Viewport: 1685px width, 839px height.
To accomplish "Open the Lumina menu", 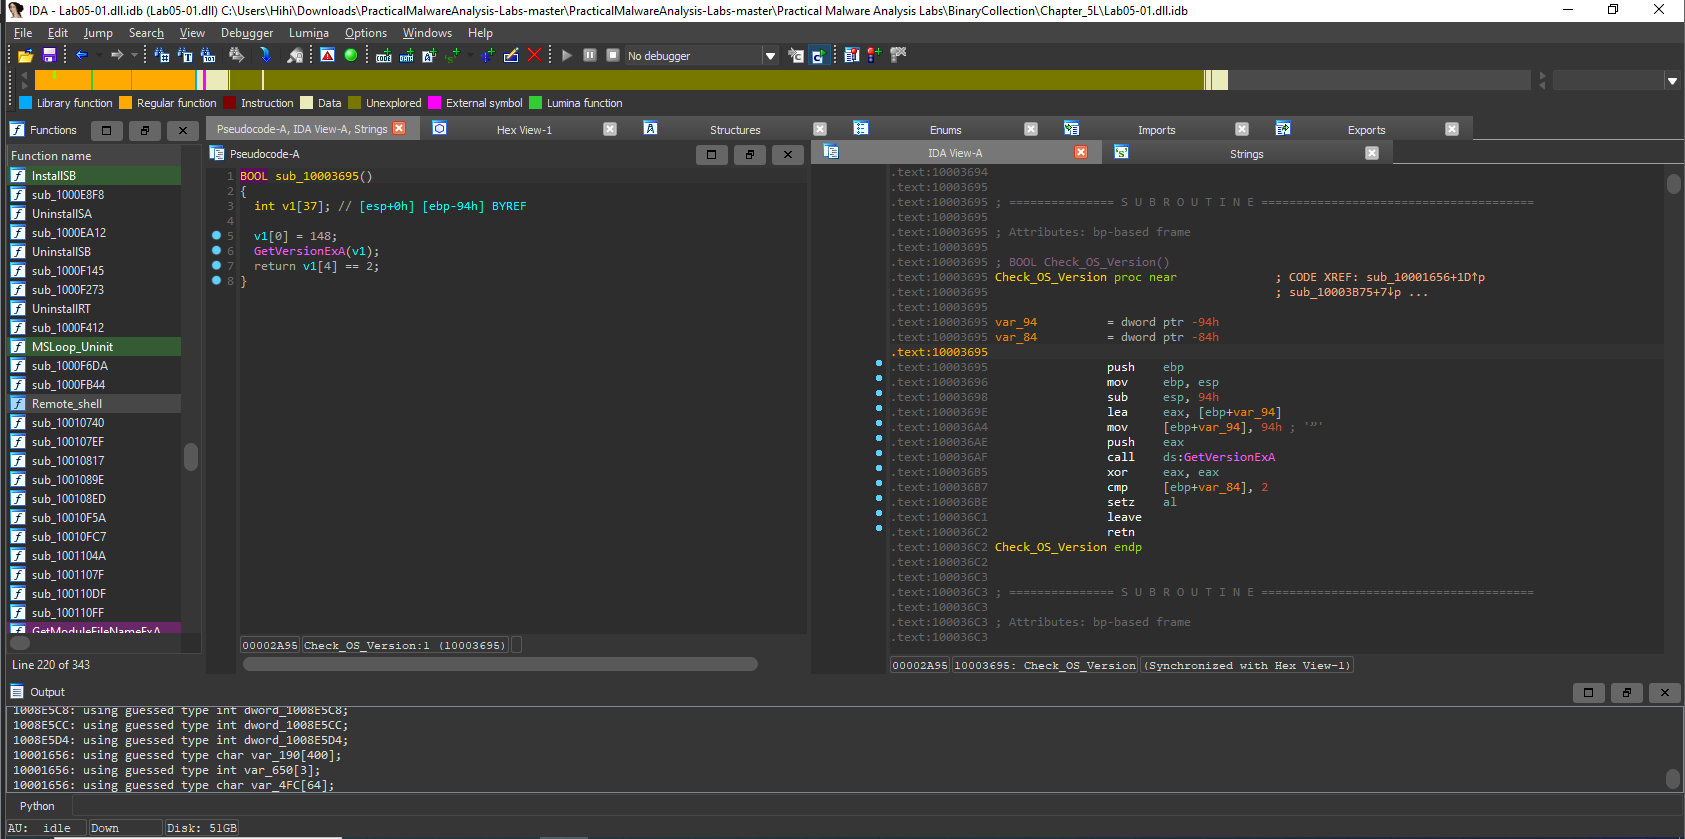I will click(x=308, y=33).
